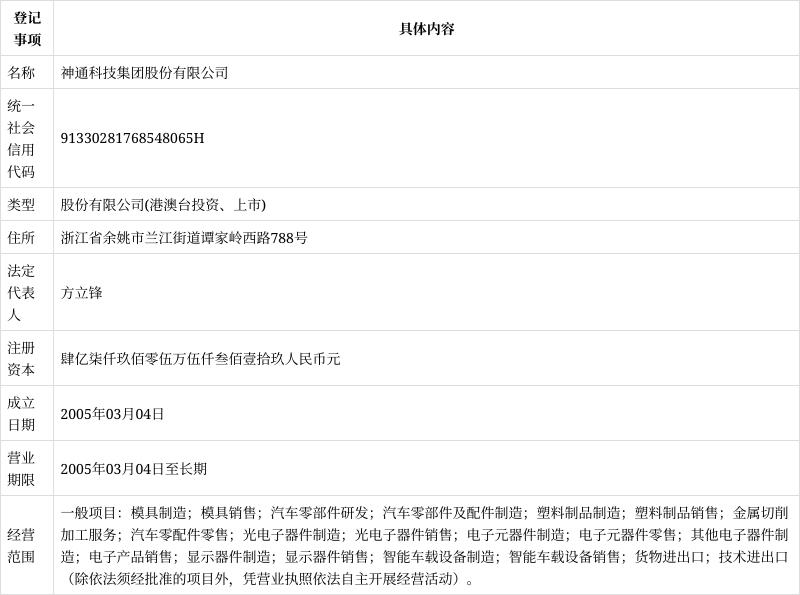Select founding date '2005年03月04日'
The image size is (800, 595).
[112, 414]
